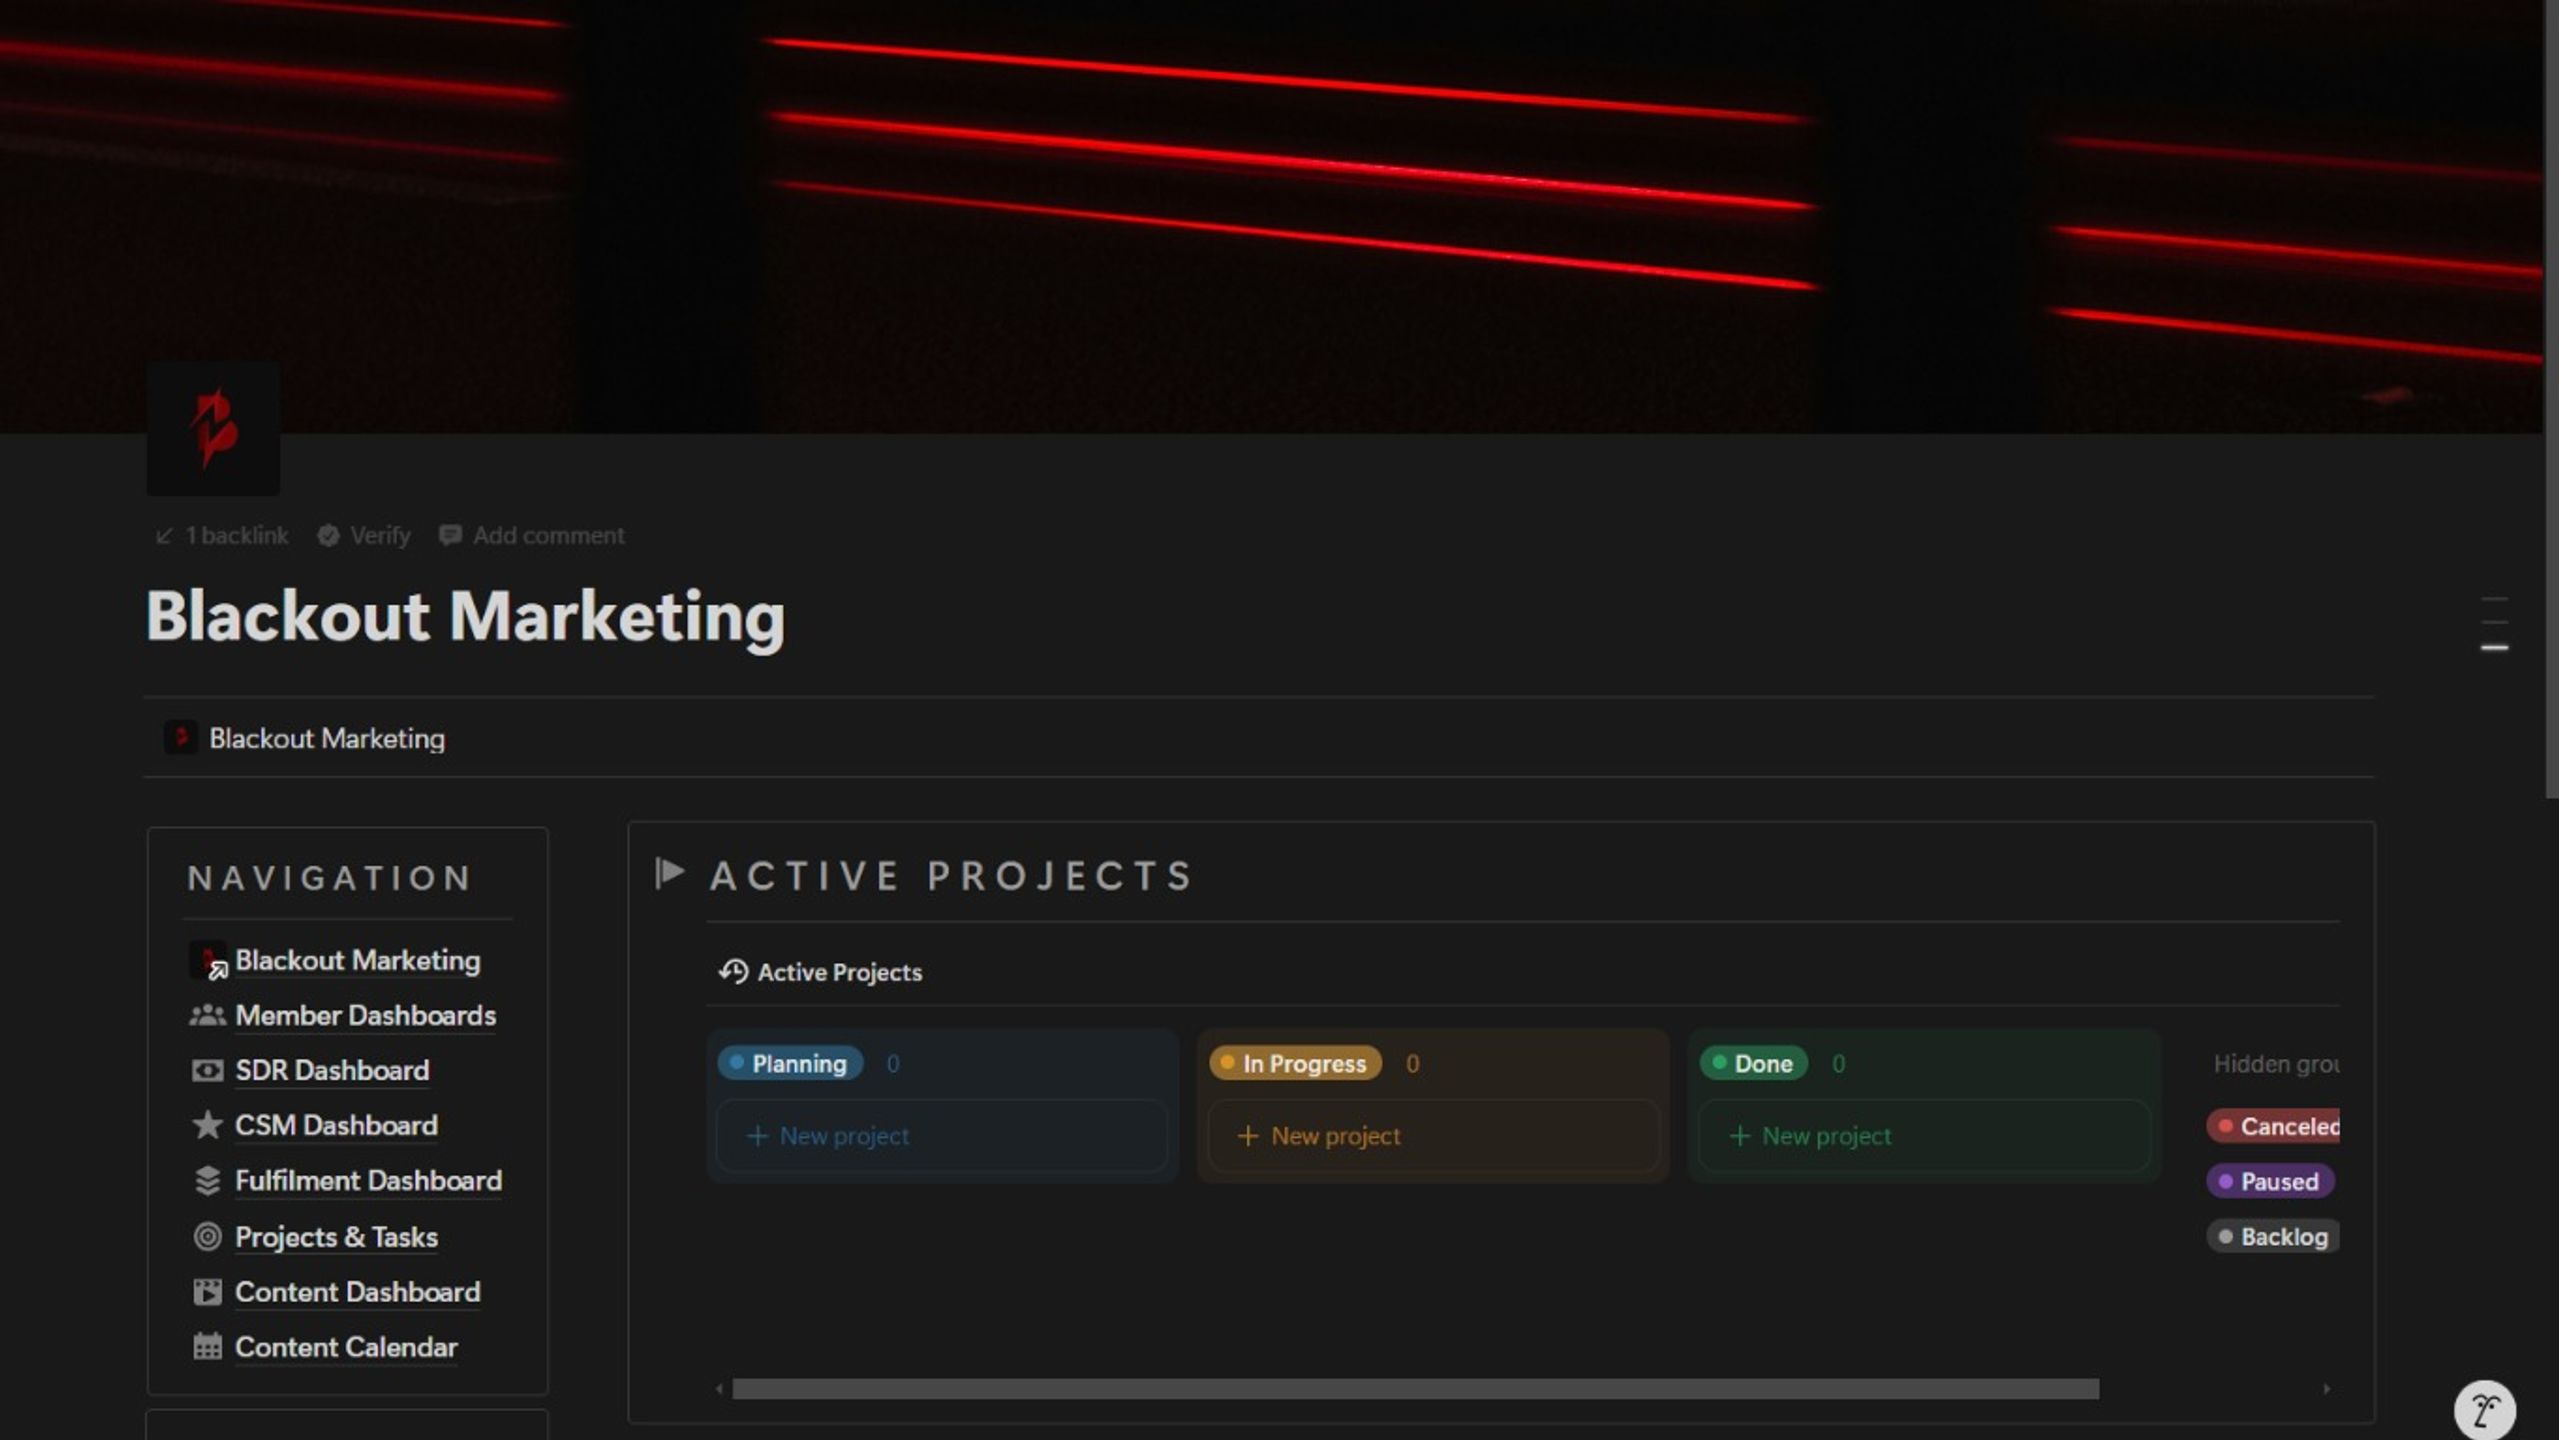This screenshot has height=1440, width=2559.
Task: Go to Content Calendar
Action: (346, 1347)
